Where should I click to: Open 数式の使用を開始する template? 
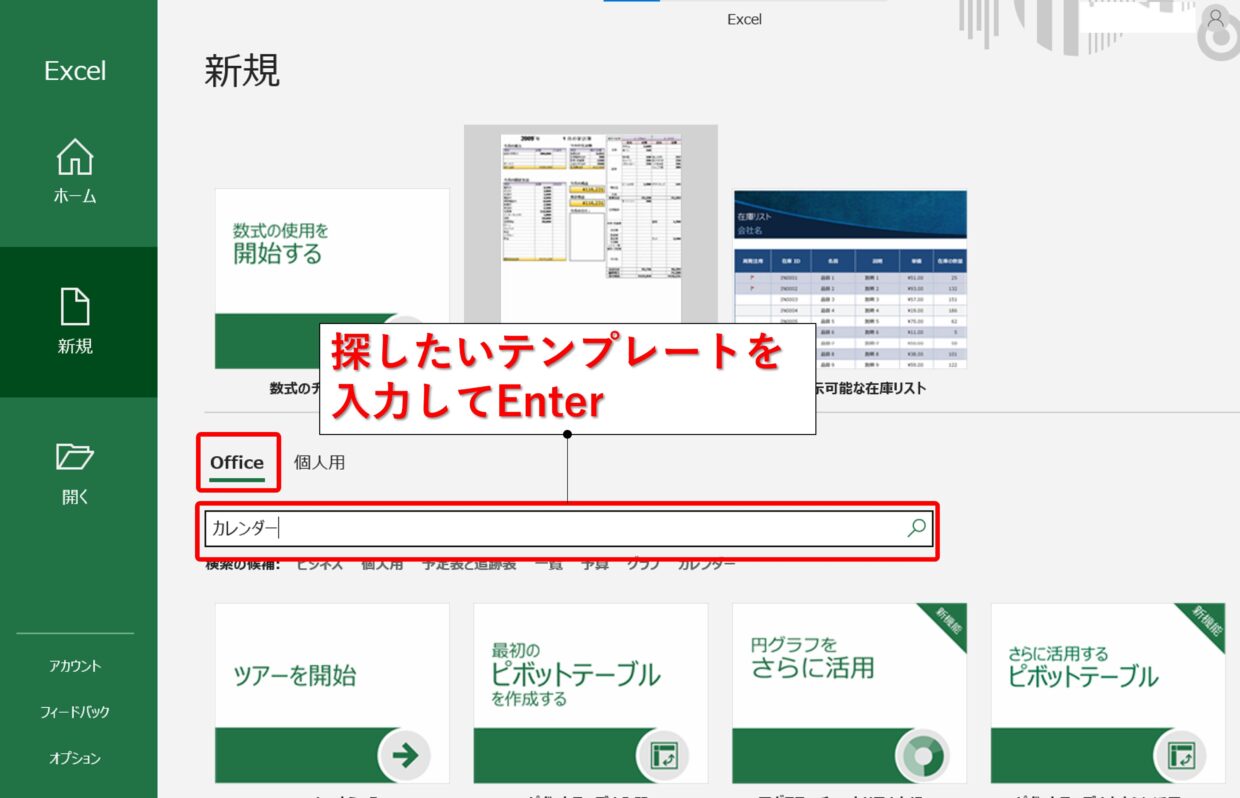(332, 279)
